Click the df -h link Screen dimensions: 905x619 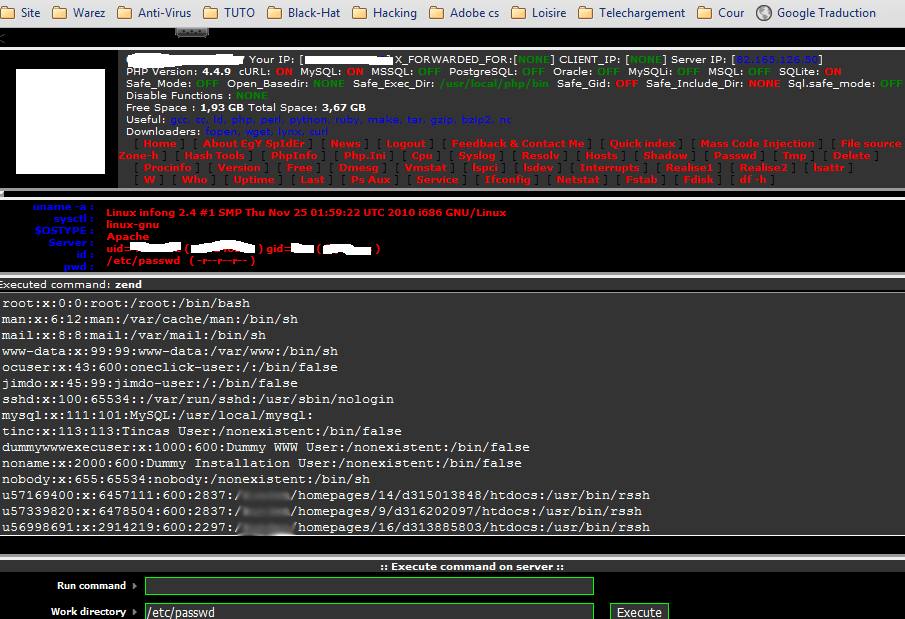click(753, 180)
